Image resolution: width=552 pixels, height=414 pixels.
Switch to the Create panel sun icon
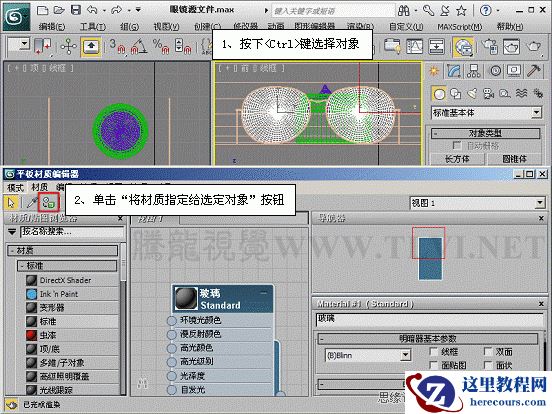click(434, 71)
